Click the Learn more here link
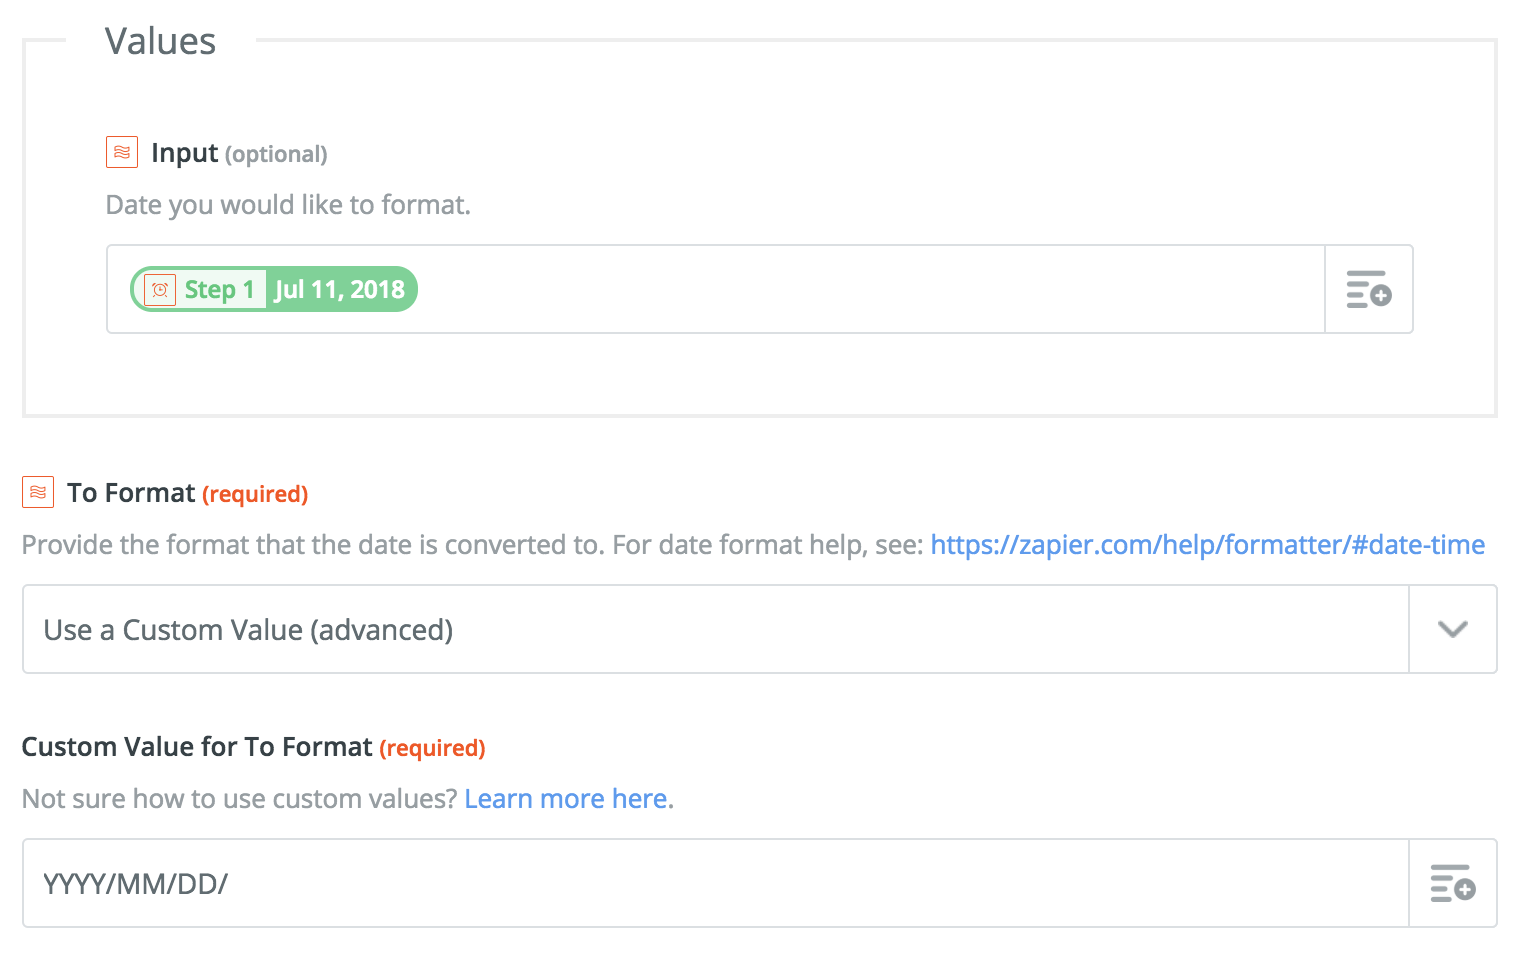The height and width of the screenshot is (970, 1518). click(566, 798)
